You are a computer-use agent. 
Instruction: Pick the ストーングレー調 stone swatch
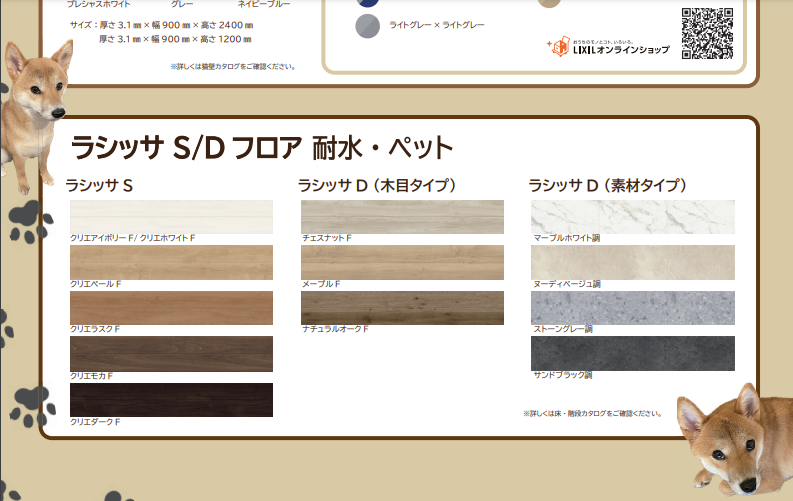633,307
